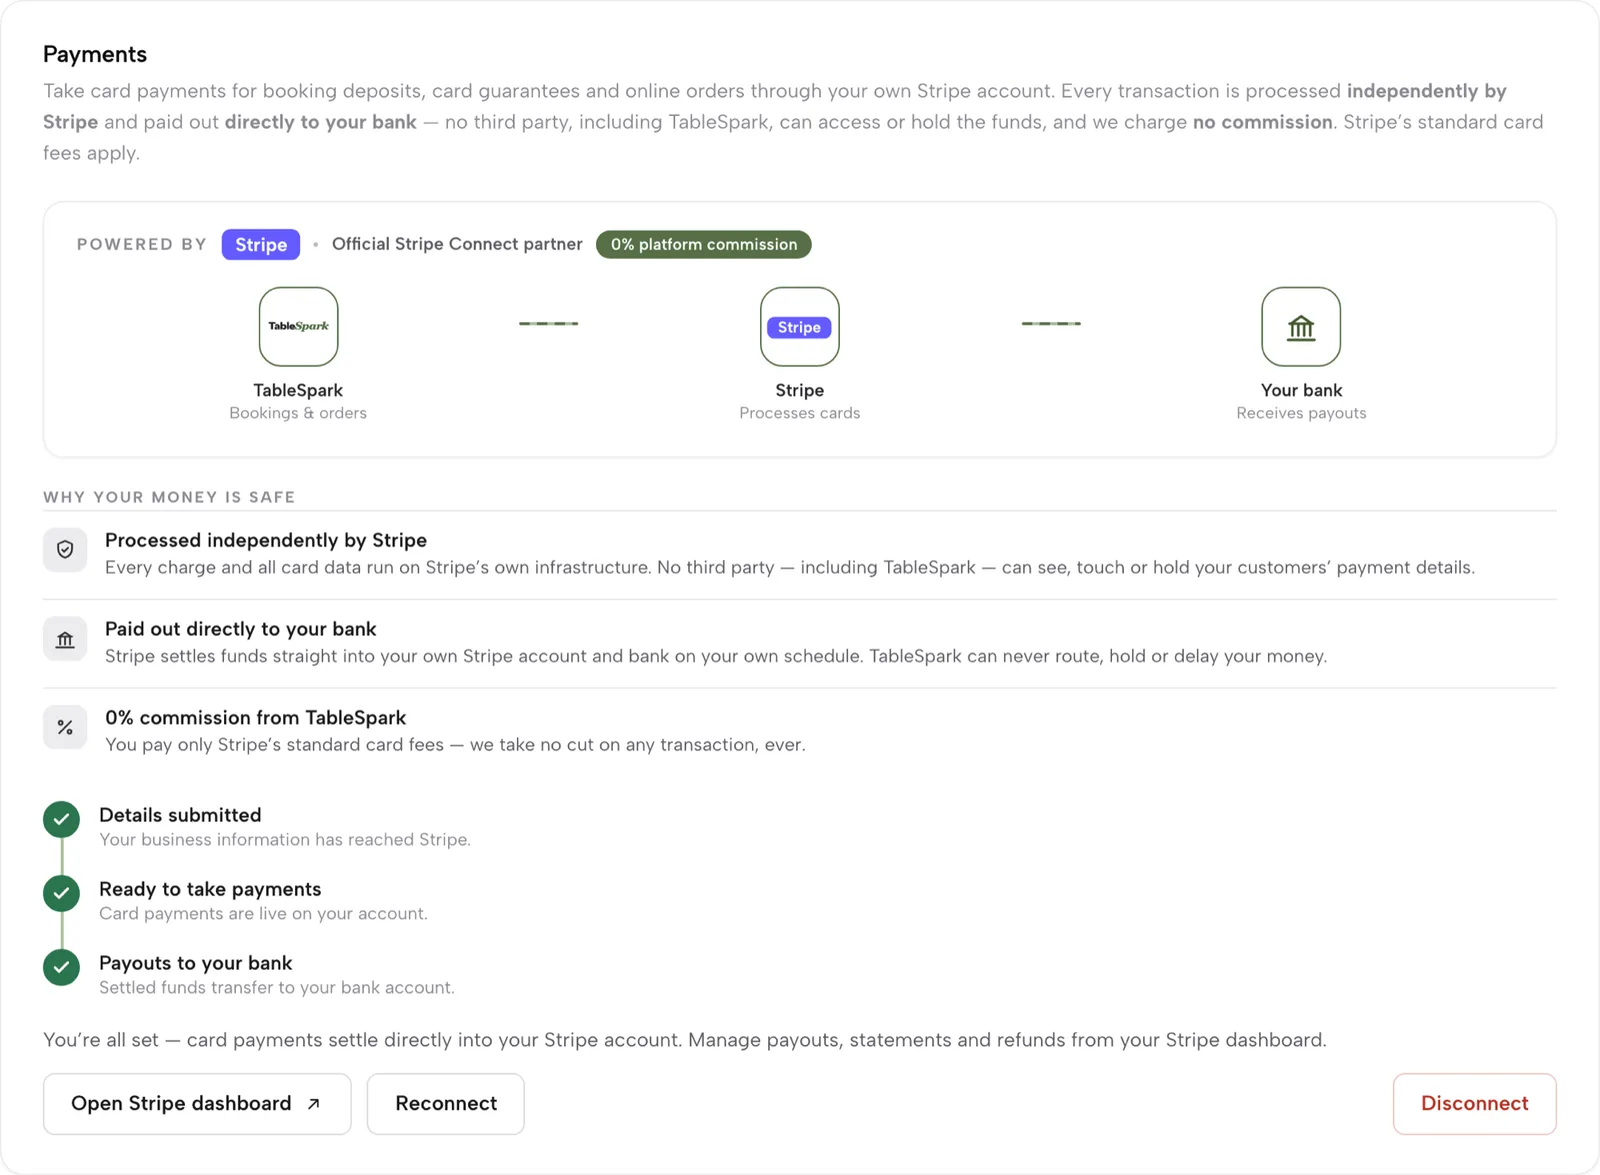Click the 0% platform commission badge

tap(704, 244)
